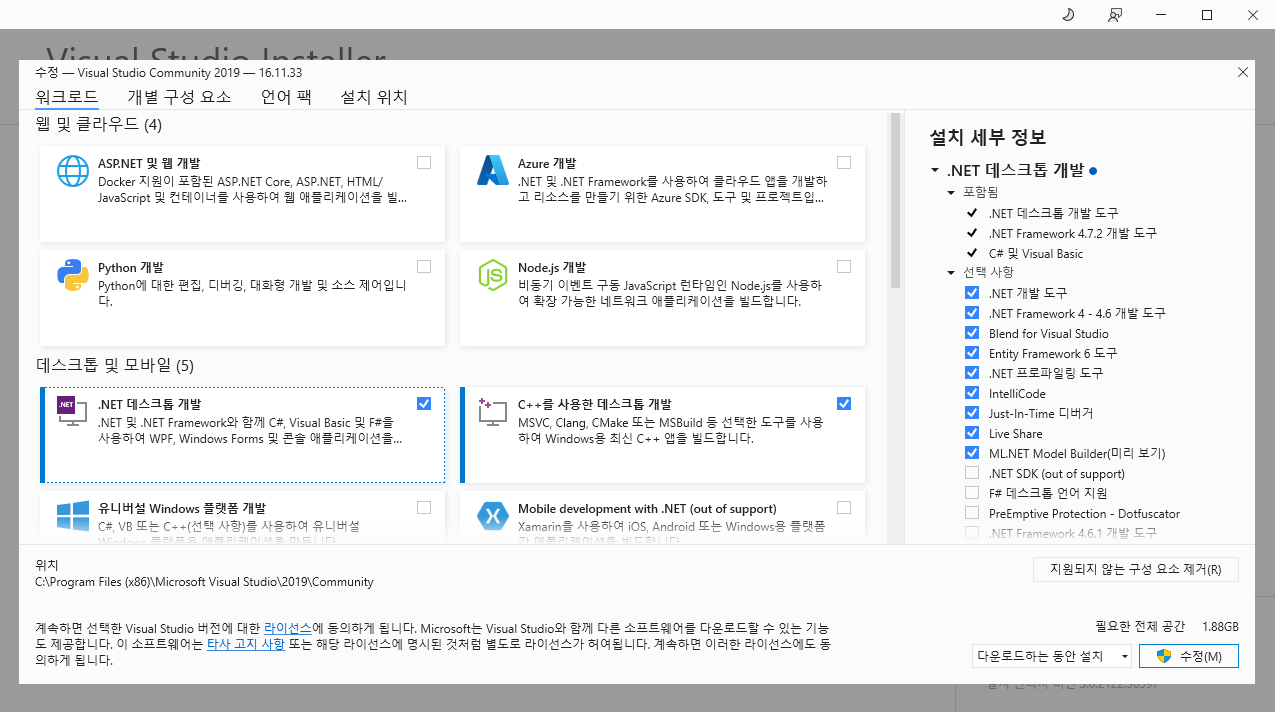
Task: Click the Python development logo icon
Action: pos(73,275)
